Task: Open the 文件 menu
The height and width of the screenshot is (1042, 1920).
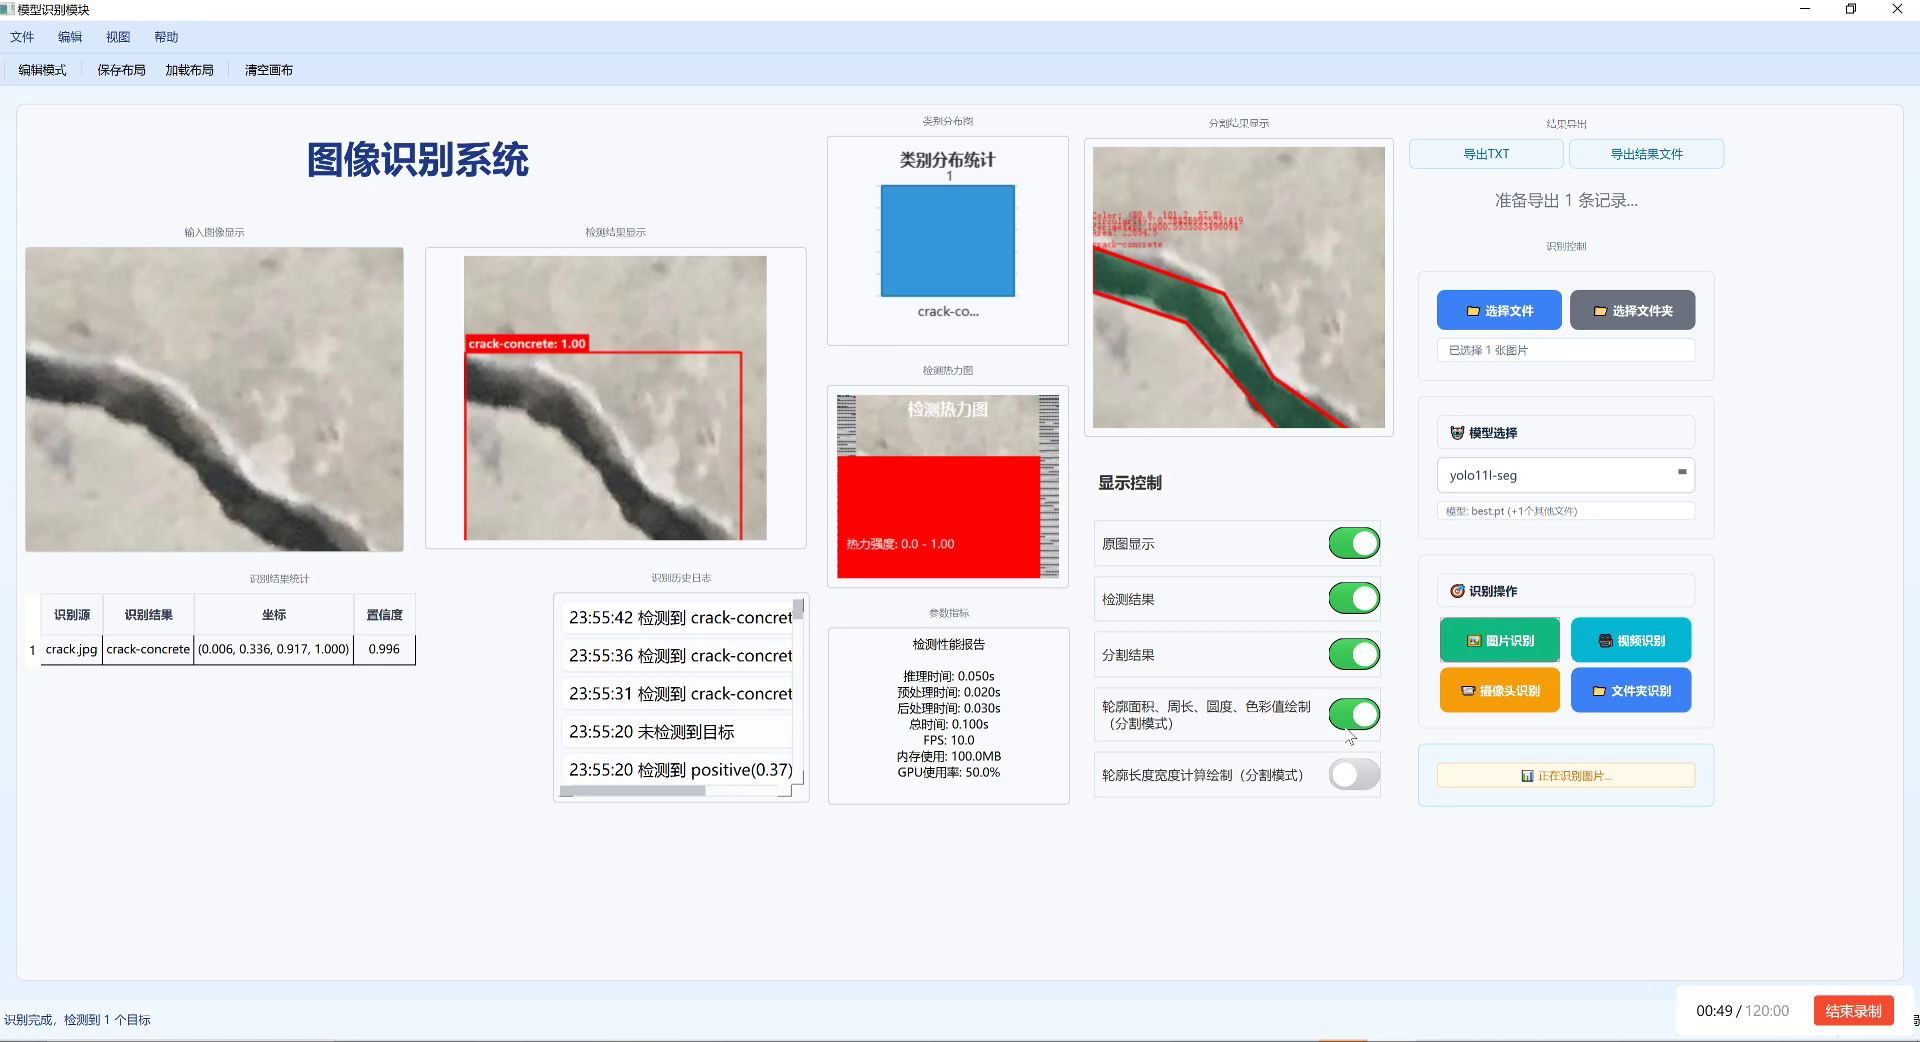Action: tap(22, 37)
